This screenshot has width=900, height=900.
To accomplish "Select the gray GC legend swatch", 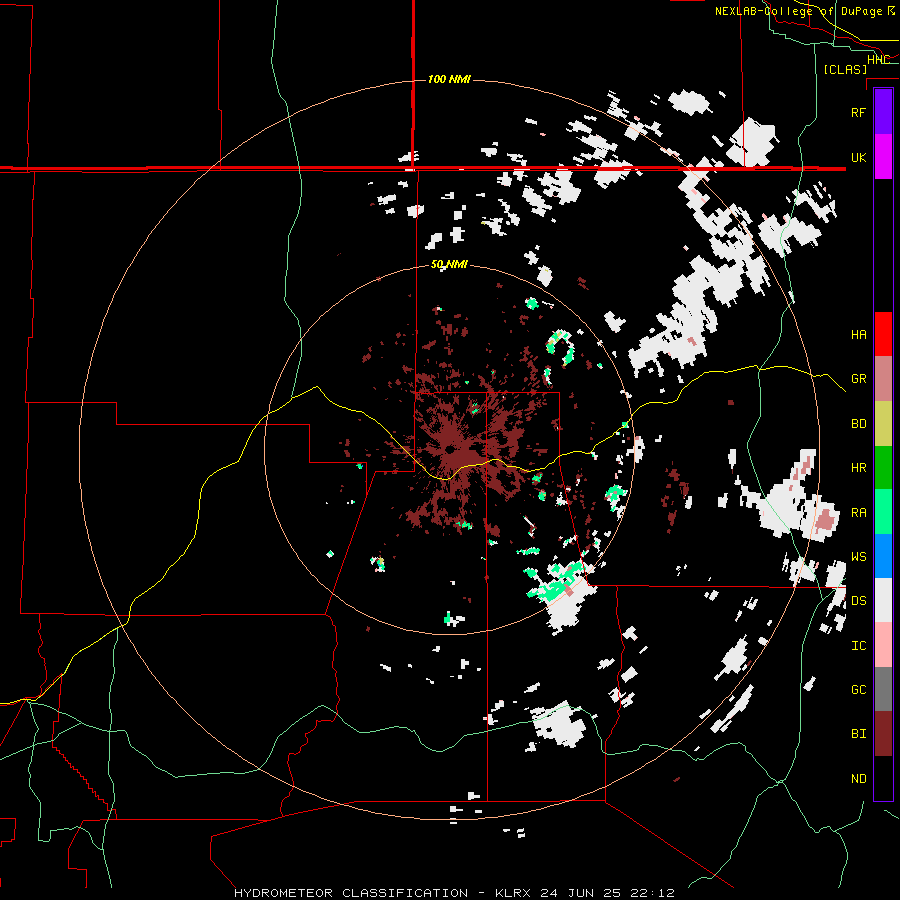I will coord(883,689).
